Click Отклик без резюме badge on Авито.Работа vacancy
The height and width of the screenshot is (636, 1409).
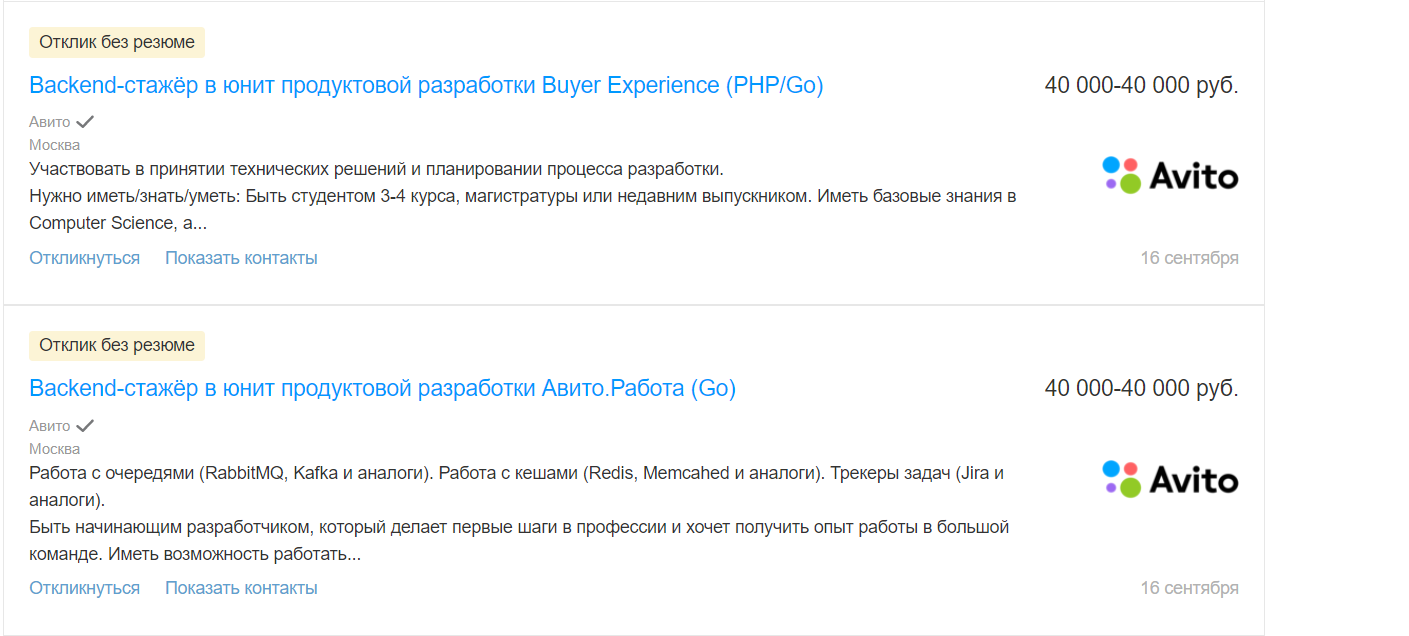click(117, 346)
